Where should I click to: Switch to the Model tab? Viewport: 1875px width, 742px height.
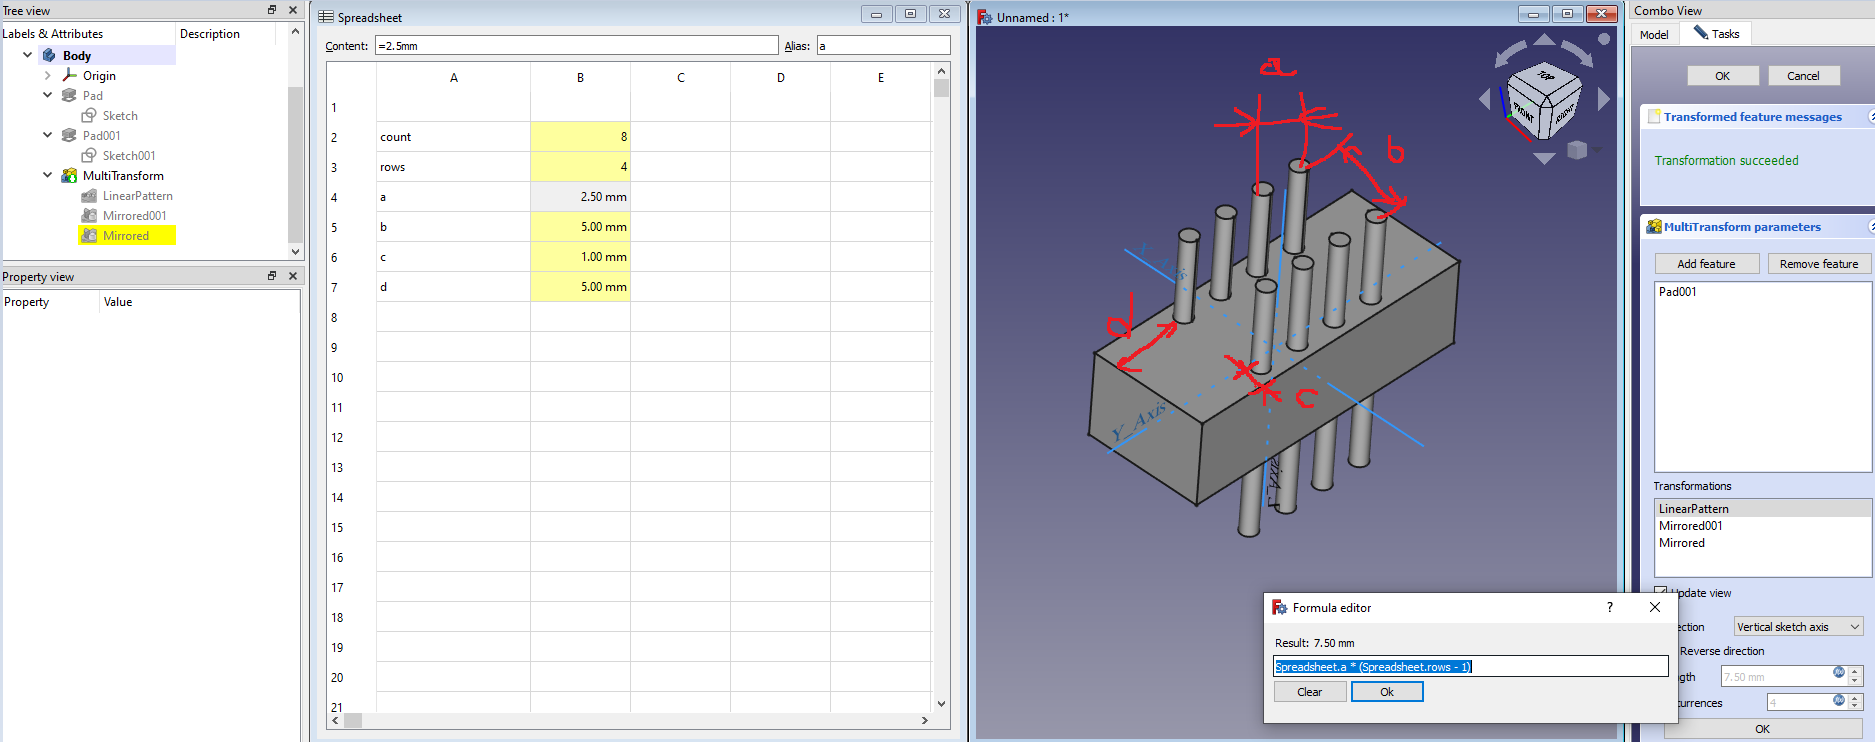point(1654,34)
